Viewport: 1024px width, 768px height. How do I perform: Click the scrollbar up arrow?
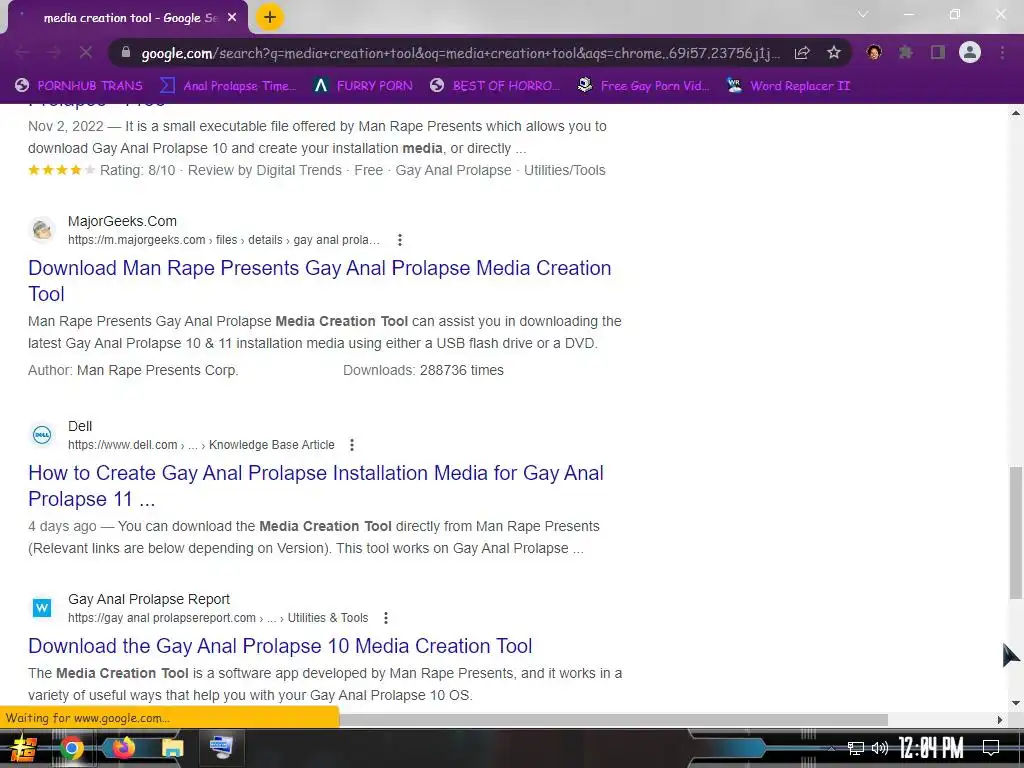point(1016,113)
